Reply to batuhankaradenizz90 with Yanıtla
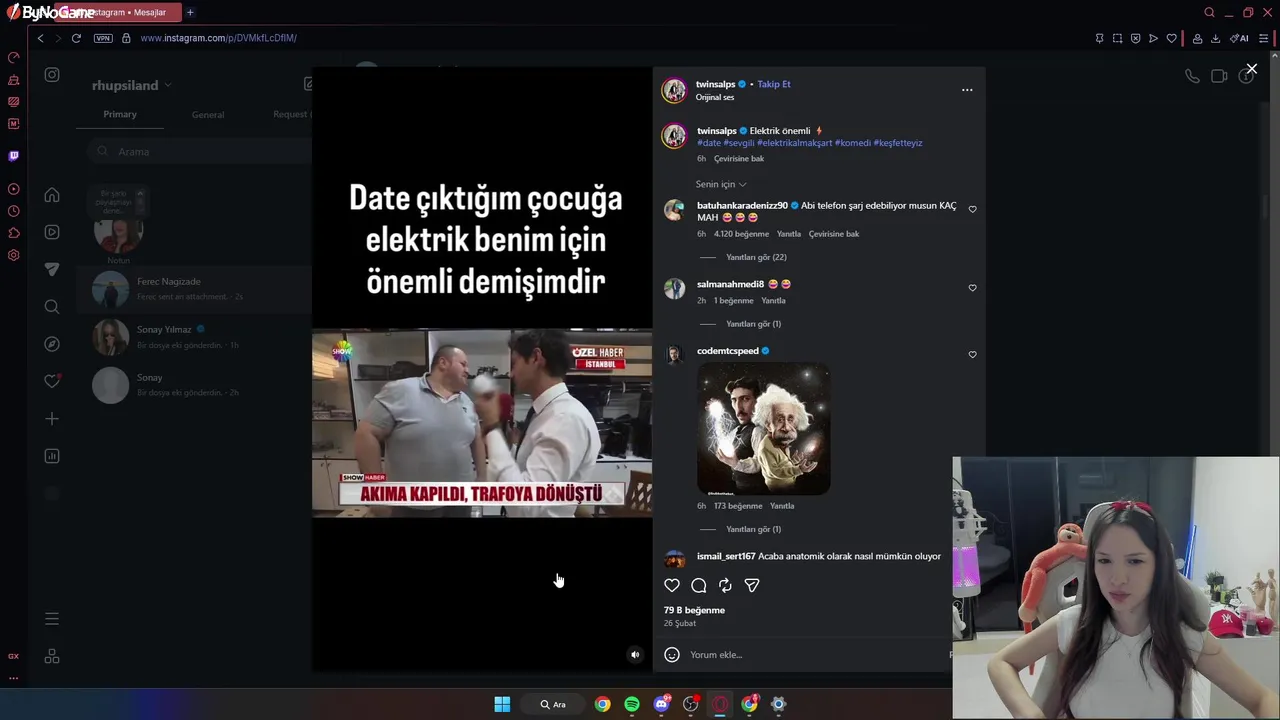This screenshot has width=1280, height=720. (789, 234)
